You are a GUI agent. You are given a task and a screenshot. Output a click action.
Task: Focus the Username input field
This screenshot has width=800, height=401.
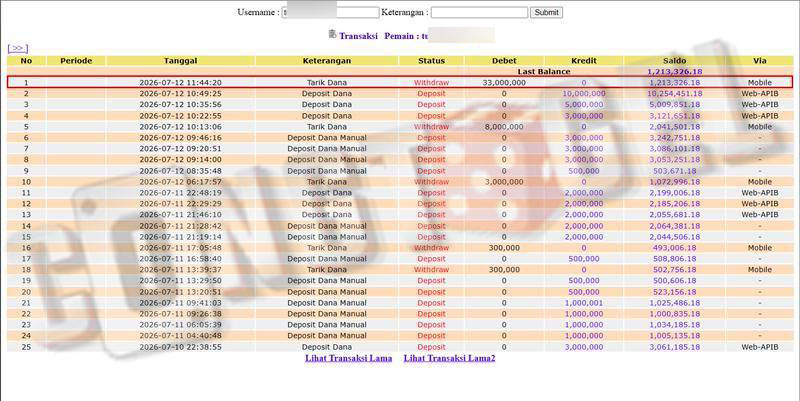point(331,12)
